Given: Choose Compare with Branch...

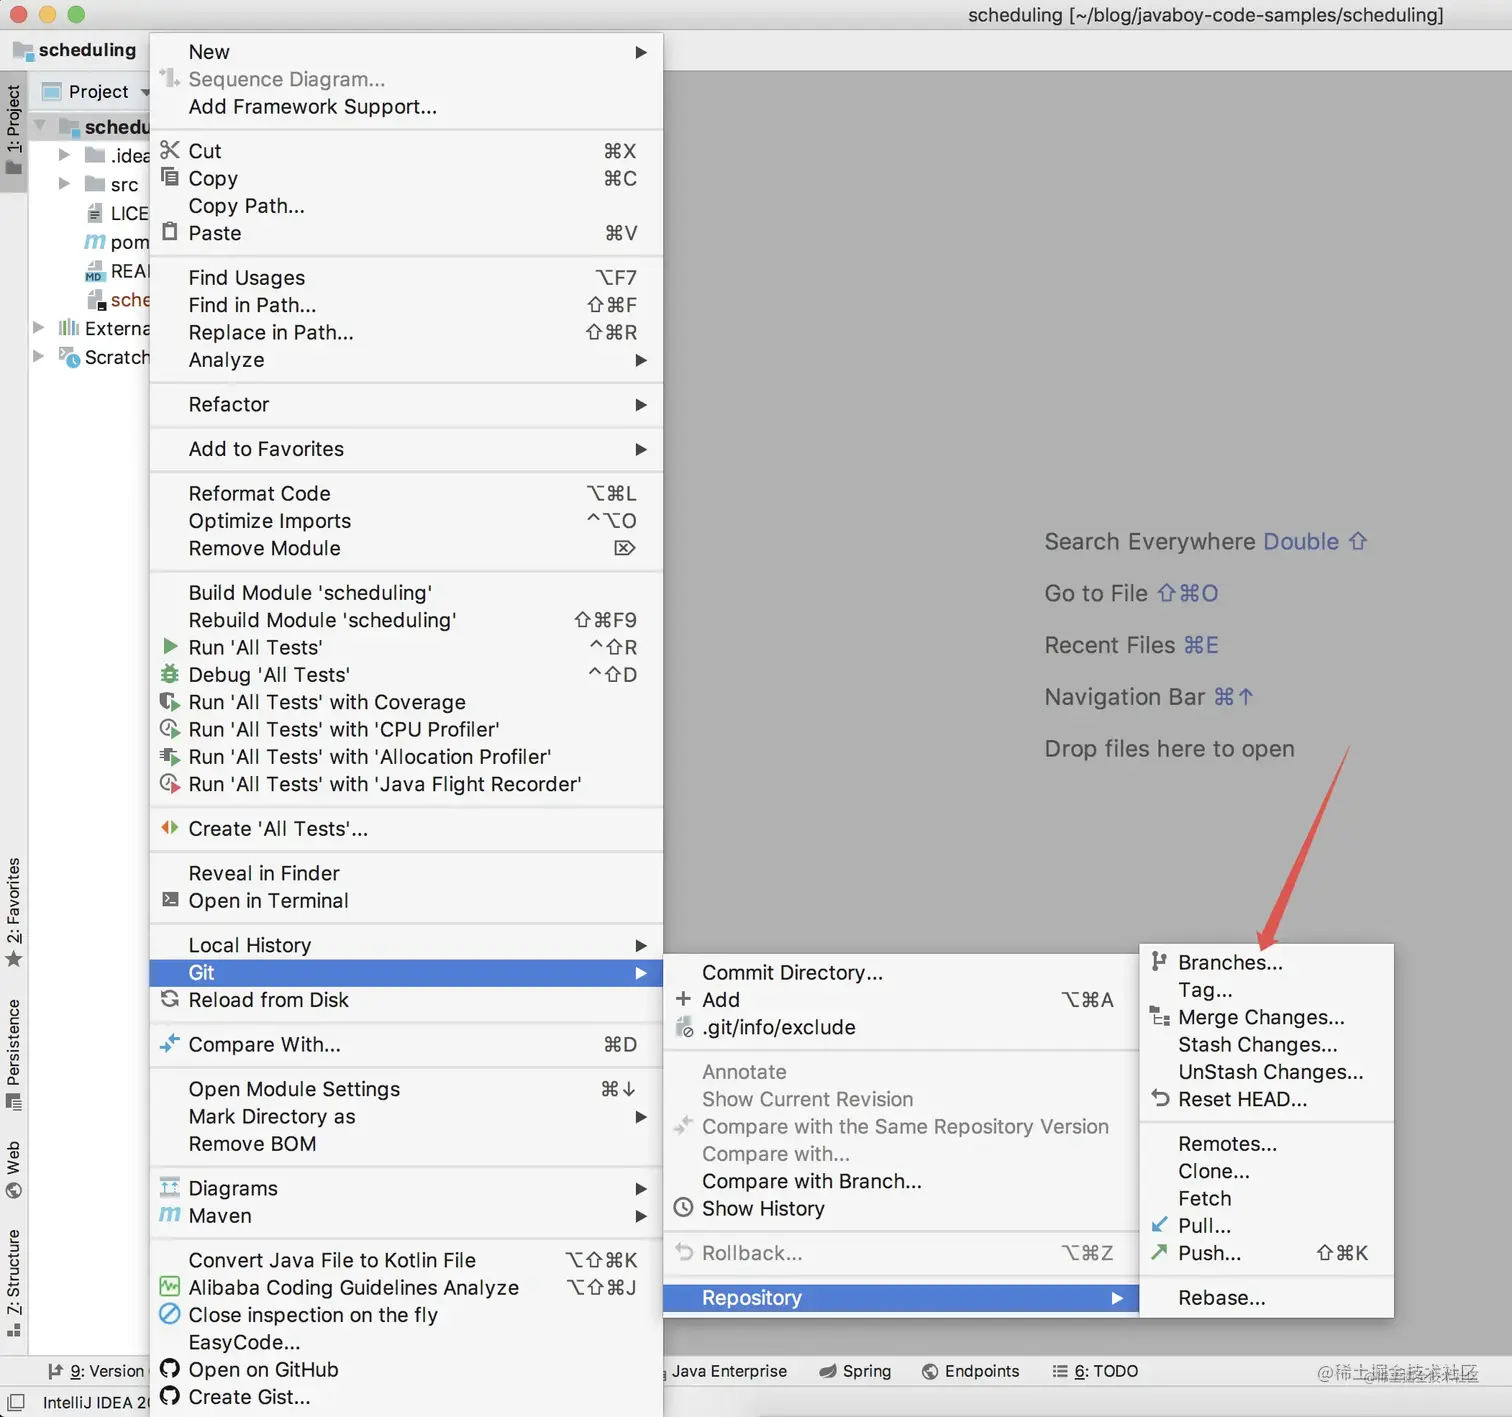Looking at the screenshot, I should coord(901,1181).
